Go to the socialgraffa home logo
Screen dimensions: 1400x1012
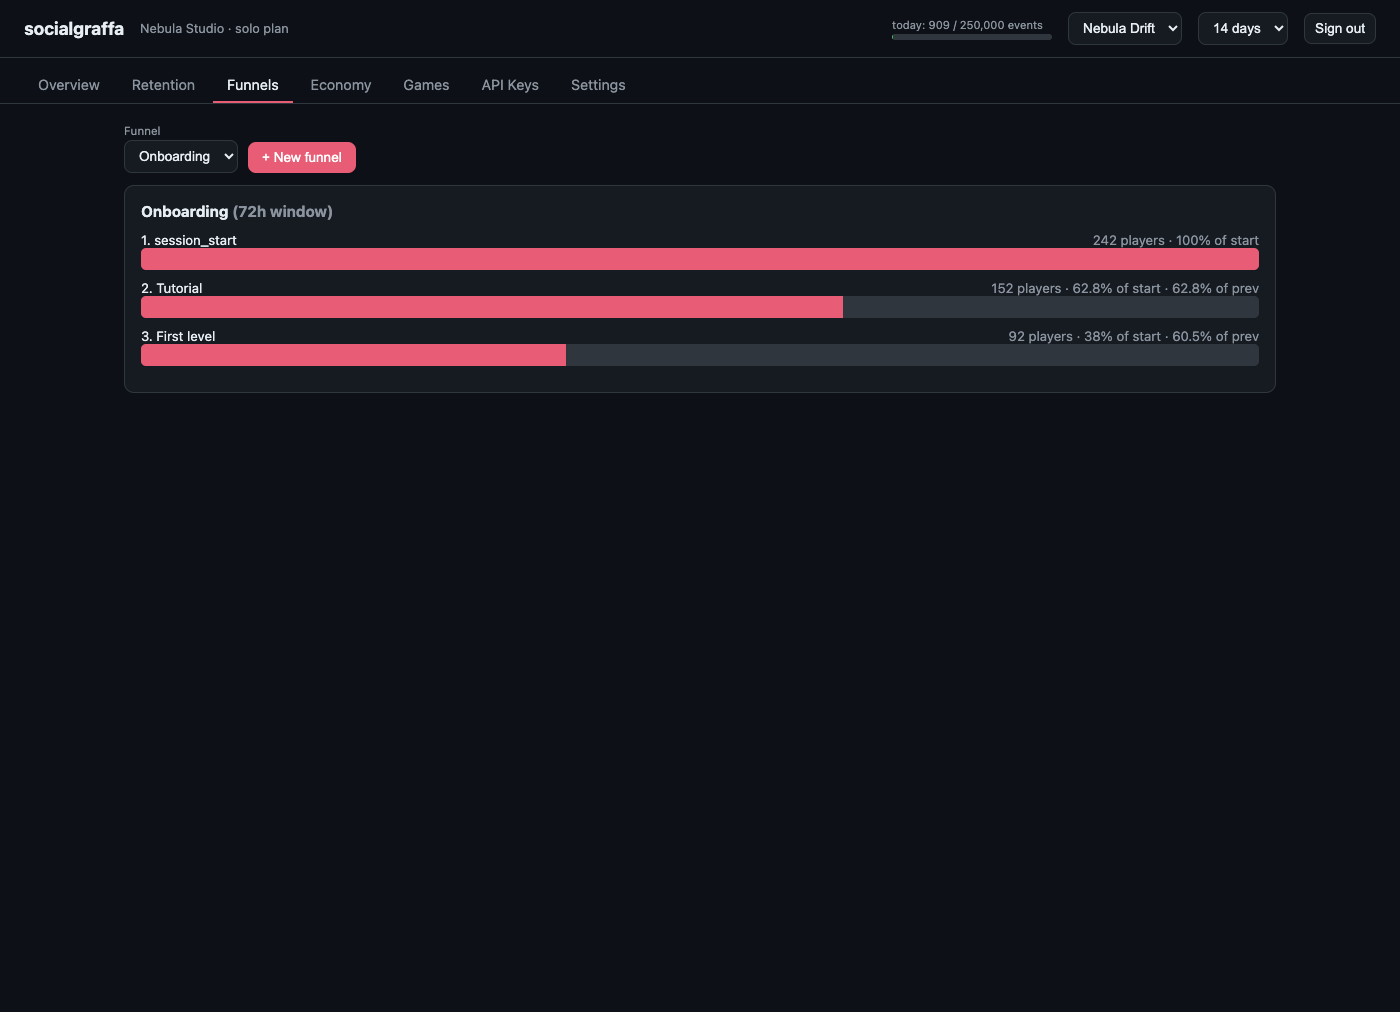(x=74, y=29)
